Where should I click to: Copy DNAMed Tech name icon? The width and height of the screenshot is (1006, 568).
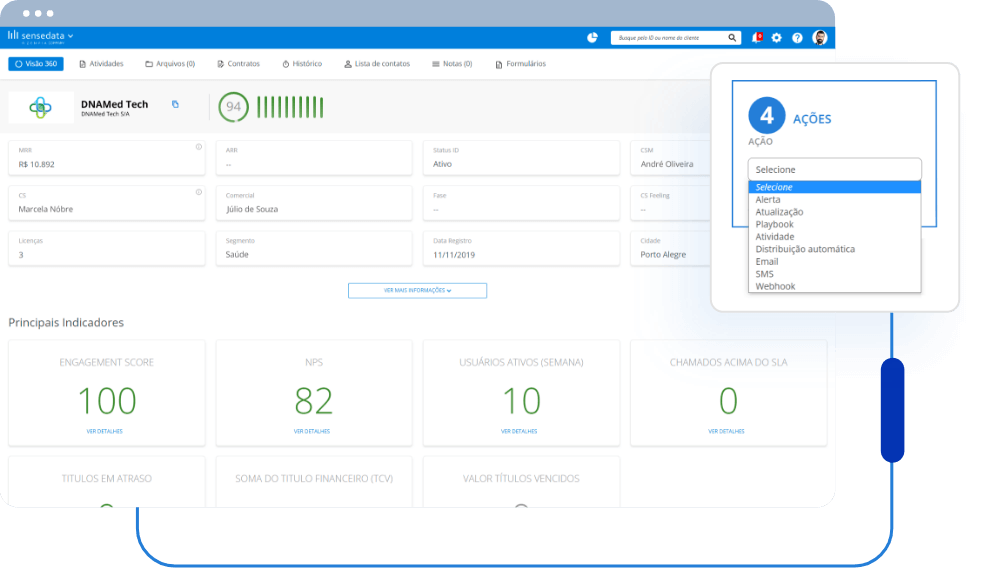click(175, 104)
